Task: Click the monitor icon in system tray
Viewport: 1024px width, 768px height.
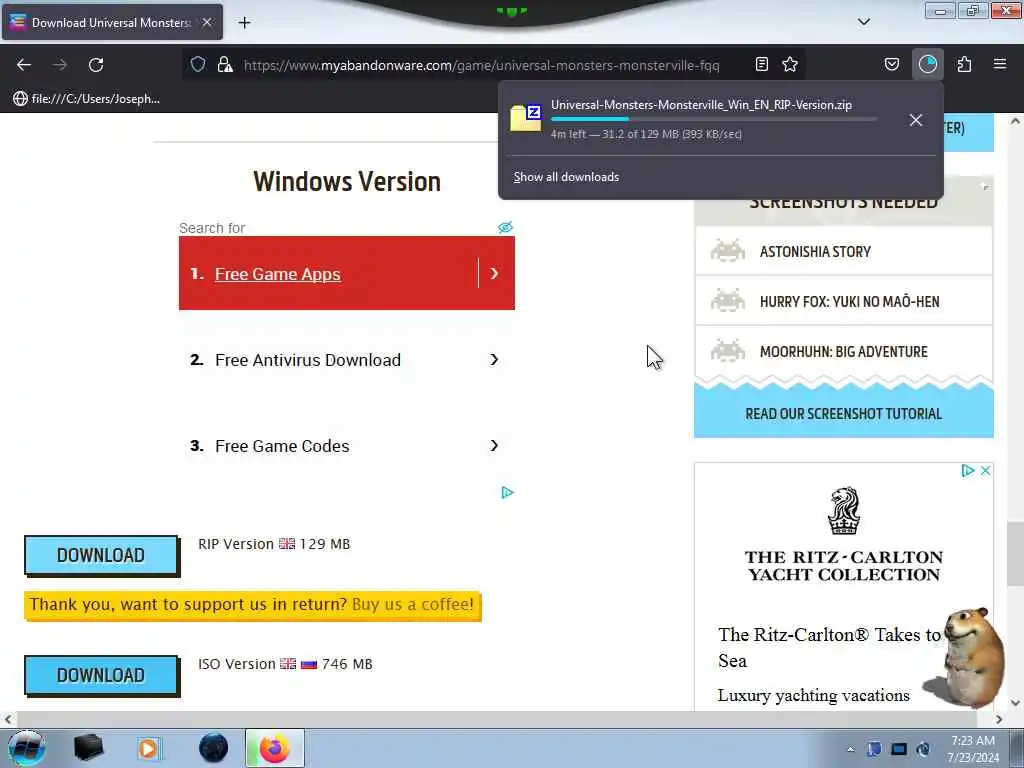Action: 899,749
